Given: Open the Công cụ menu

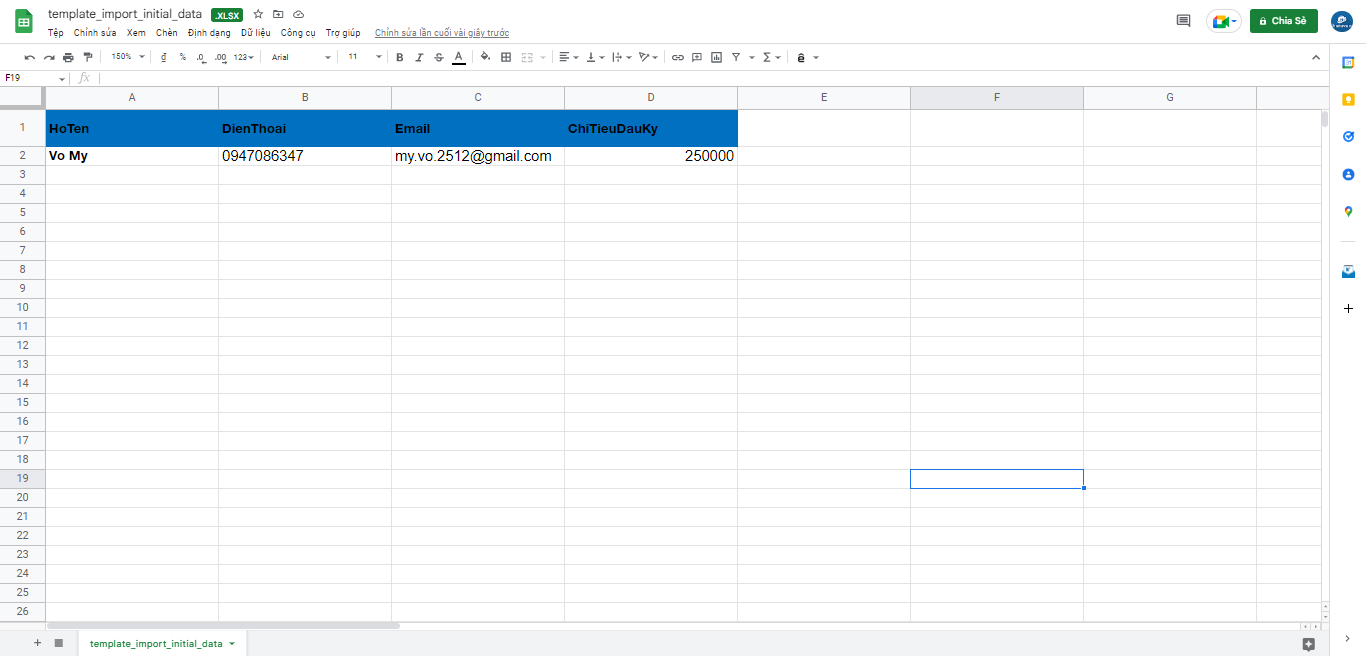Looking at the screenshot, I should [x=298, y=33].
